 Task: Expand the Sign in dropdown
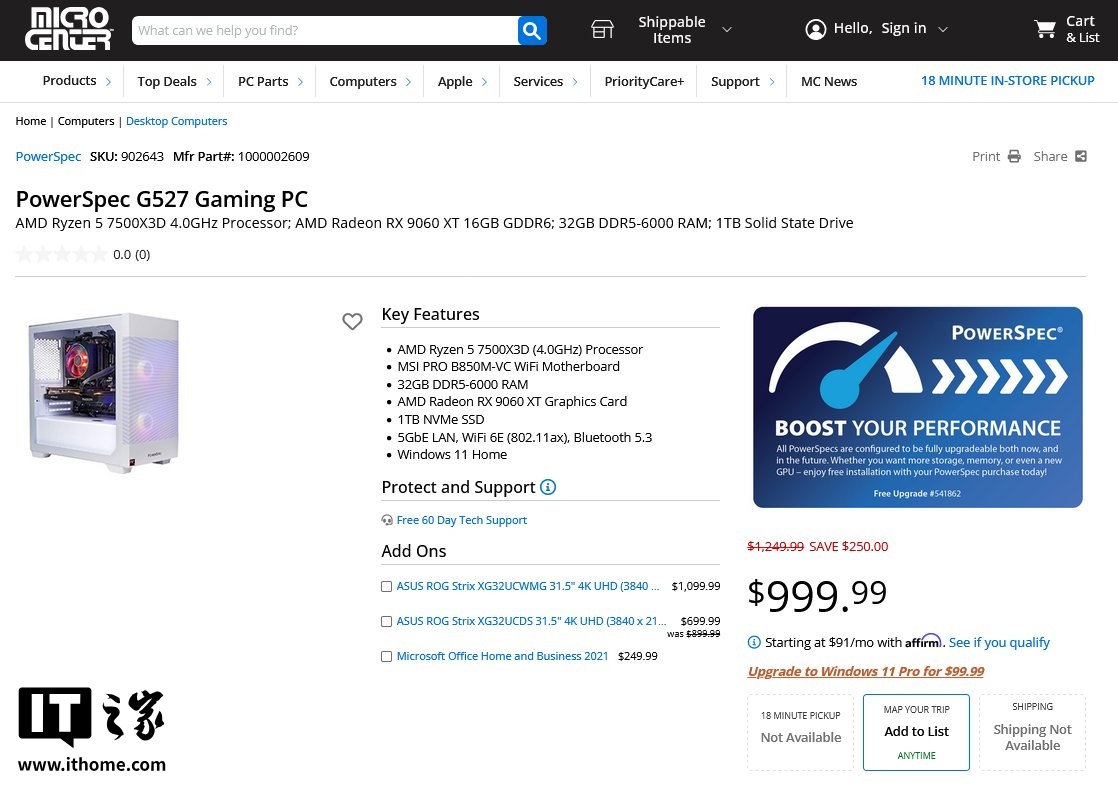(941, 28)
